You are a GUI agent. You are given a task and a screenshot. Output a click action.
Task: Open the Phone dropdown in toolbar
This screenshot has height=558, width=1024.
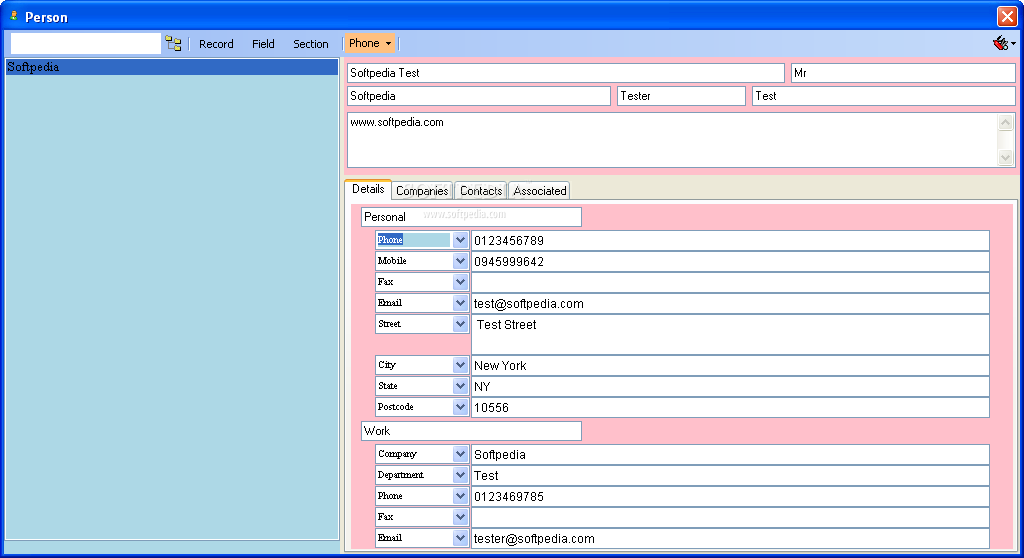pyautogui.click(x=370, y=43)
